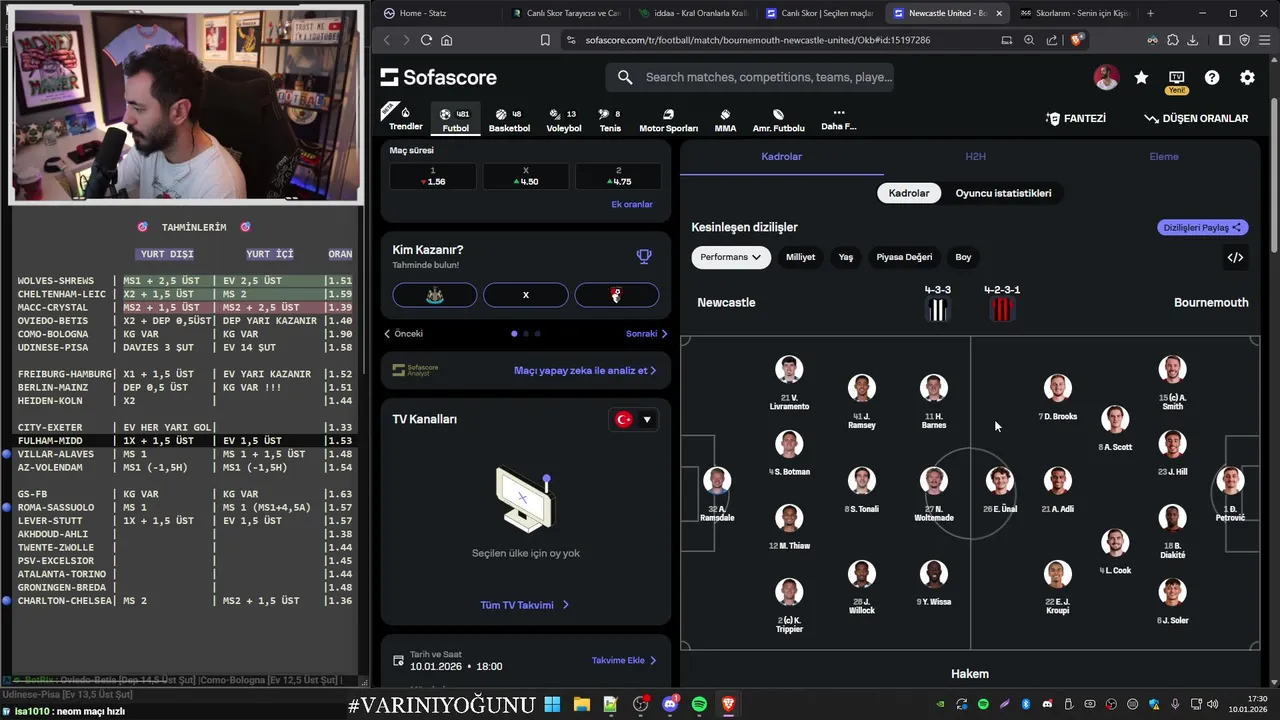Click the 1.56 home odds box
Viewport: 1280px width, 720px height.
pos(433,176)
